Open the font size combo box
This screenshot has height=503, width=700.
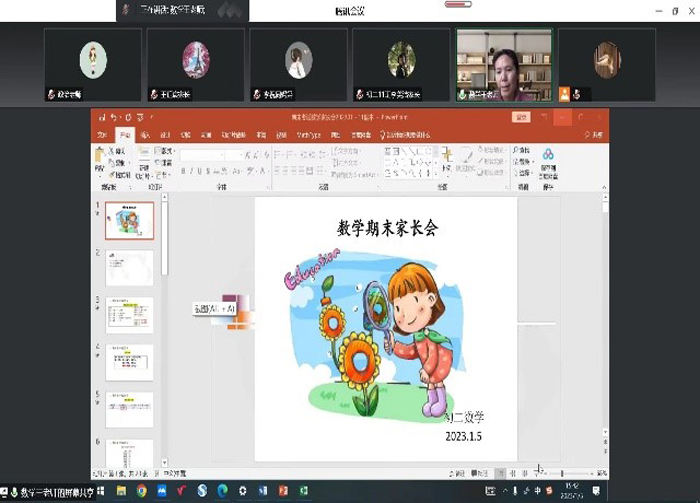coord(234,155)
